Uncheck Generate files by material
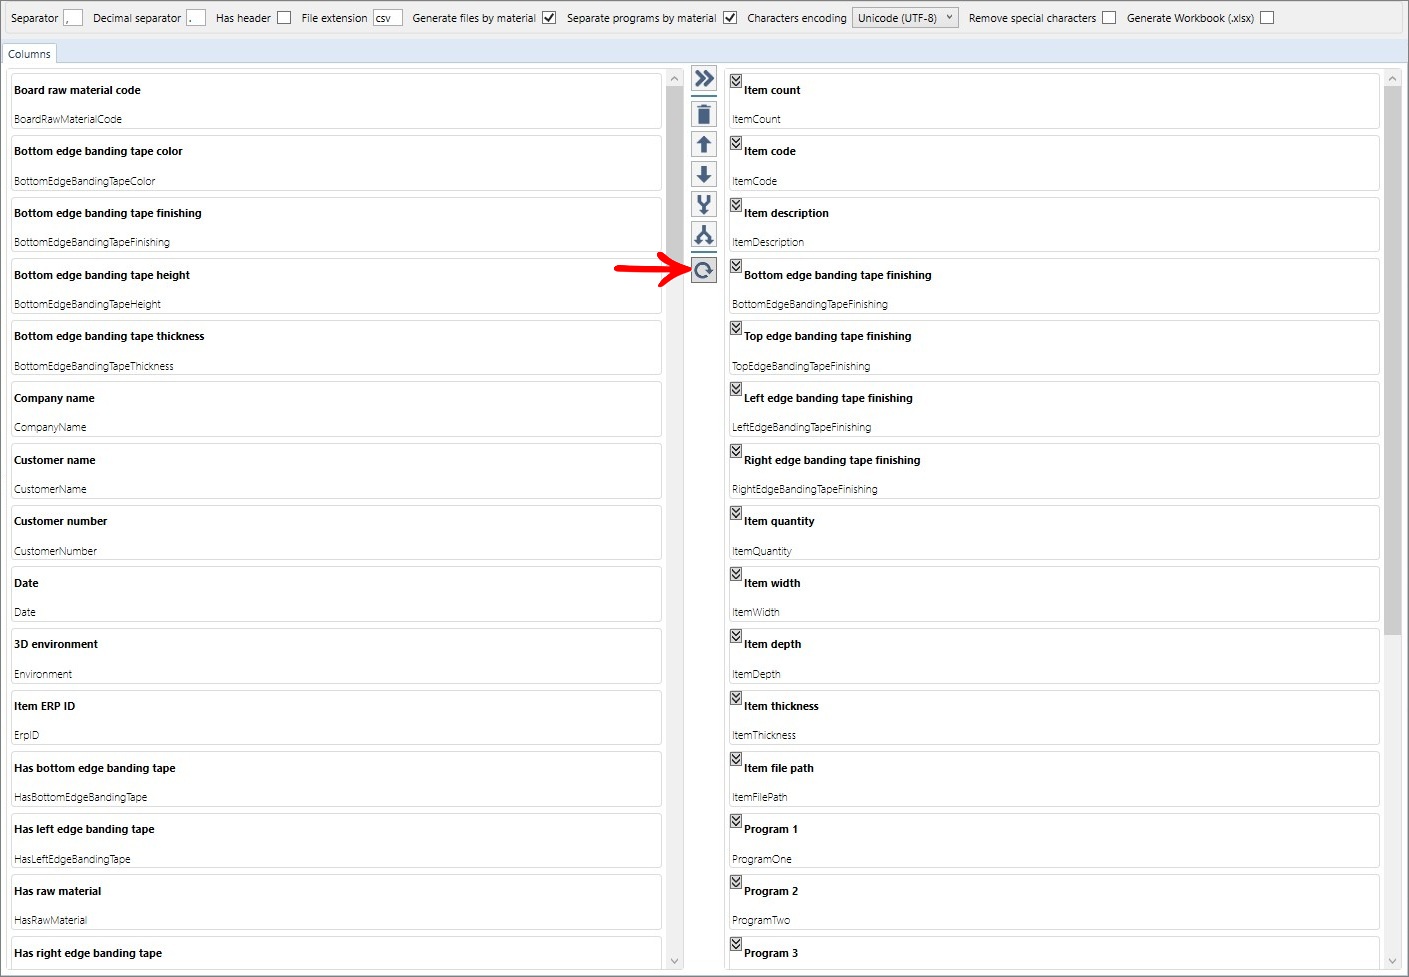The image size is (1409, 977). click(x=549, y=18)
